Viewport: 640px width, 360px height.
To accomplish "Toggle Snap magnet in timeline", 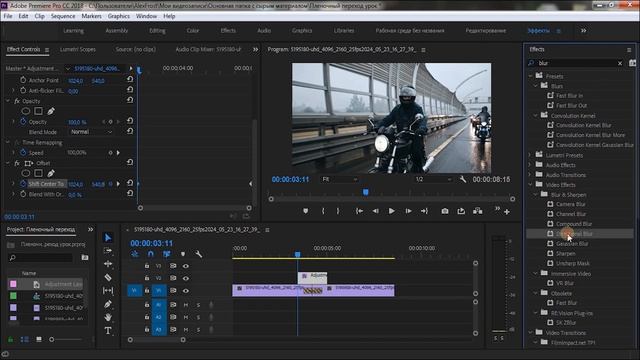I will pyautogui.click(x=151, y=254).
